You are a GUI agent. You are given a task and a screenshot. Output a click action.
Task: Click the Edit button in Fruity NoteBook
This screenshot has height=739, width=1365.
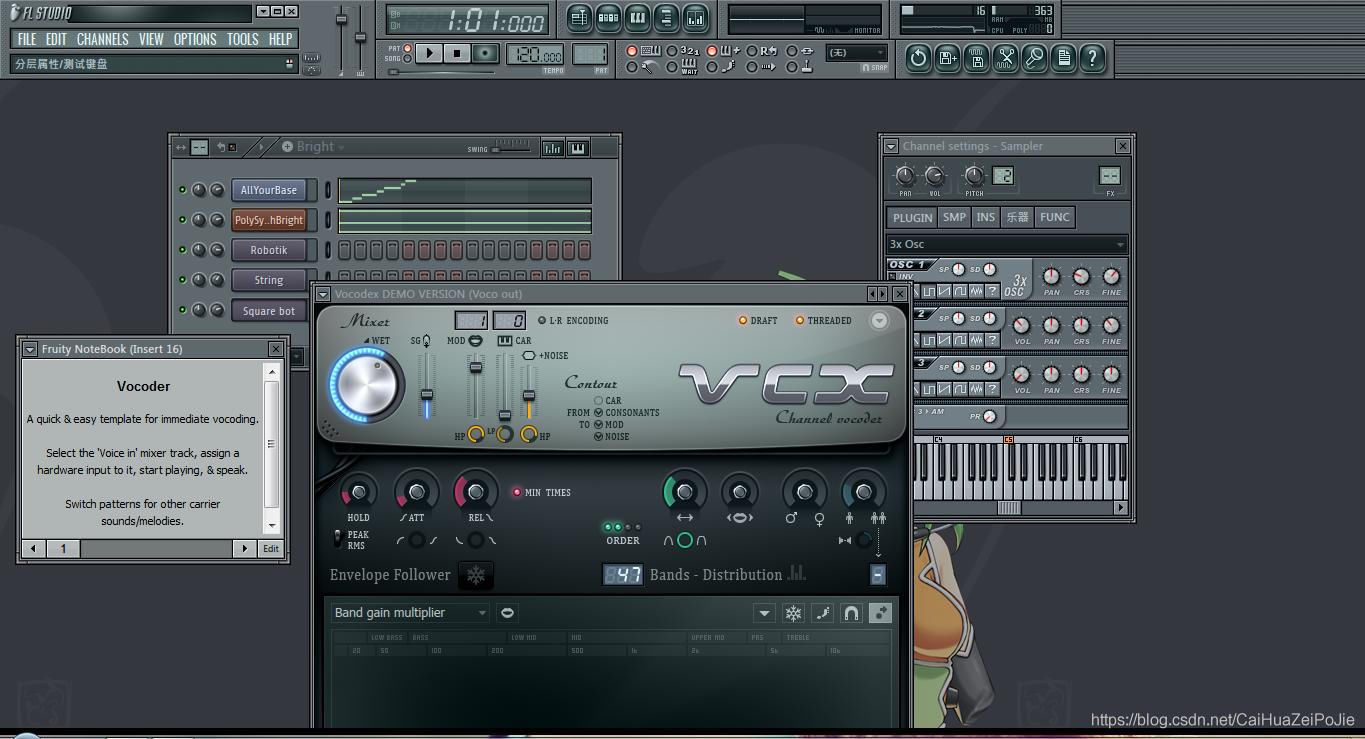pyautogui.click(x=271, y=549)
